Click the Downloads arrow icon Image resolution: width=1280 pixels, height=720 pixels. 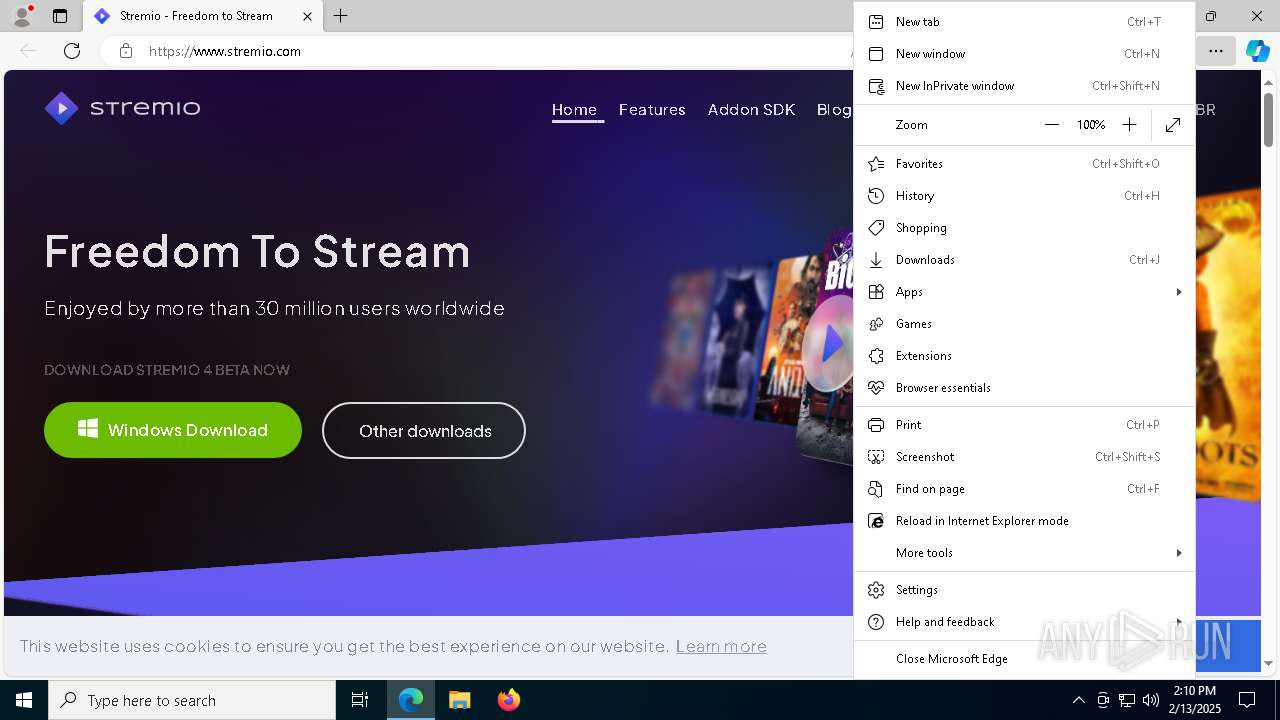point(876,260)
